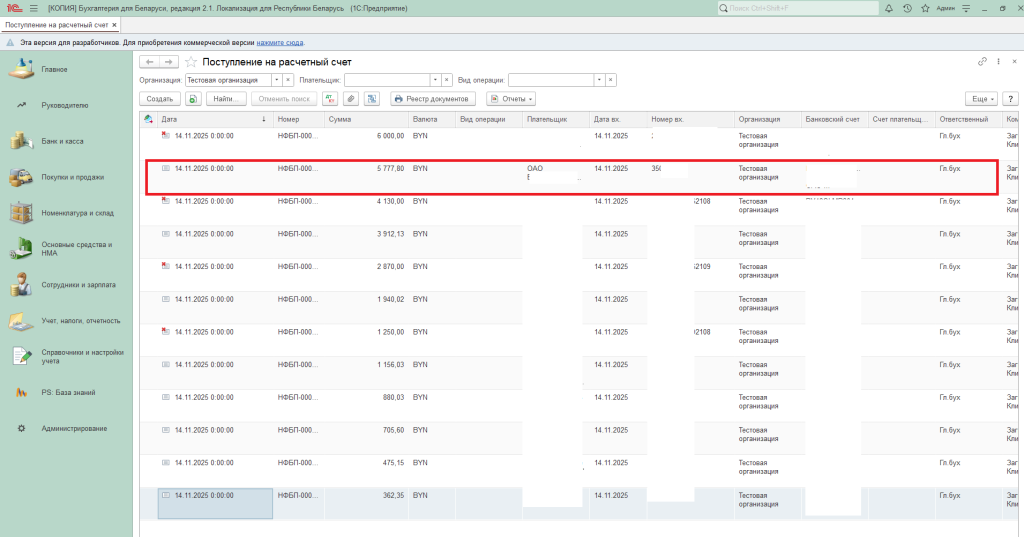Viewport: 1024px width, 537px height.
Task: Click the copy link chain icon
Action: (982, 62)
